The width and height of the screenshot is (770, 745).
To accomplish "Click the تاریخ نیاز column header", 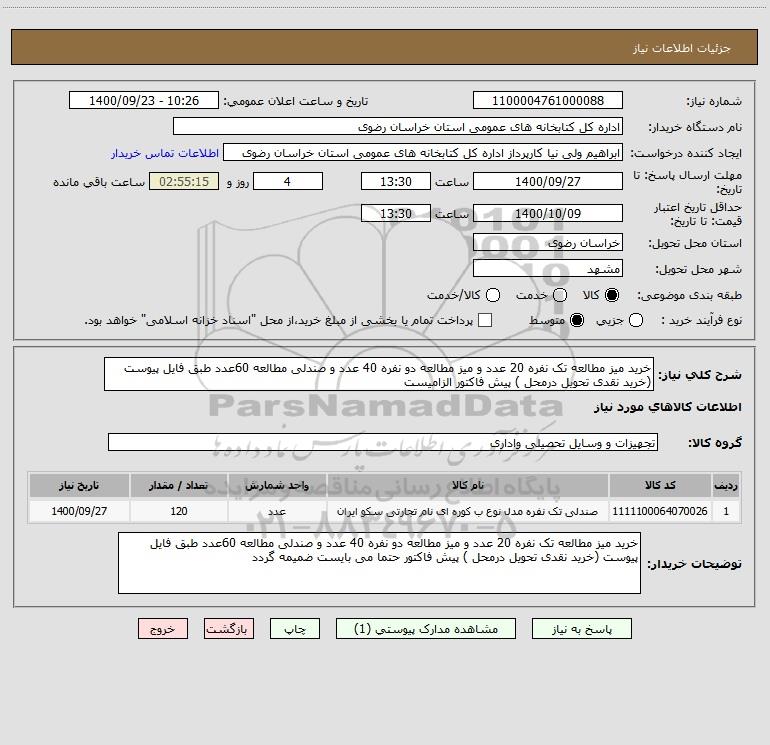I will 79,485.
